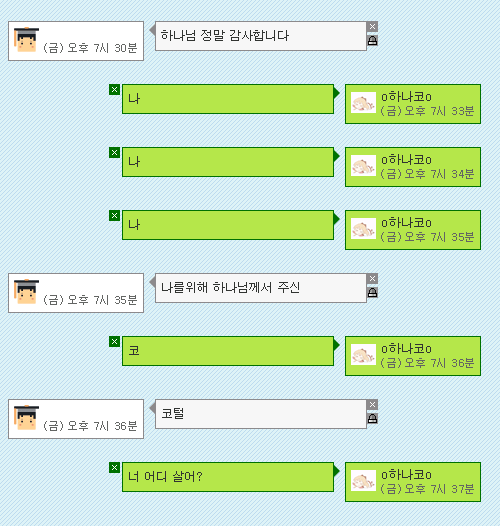Click the lock icon on the '코털' message
The image size is (500, 526).
point(372,418)
